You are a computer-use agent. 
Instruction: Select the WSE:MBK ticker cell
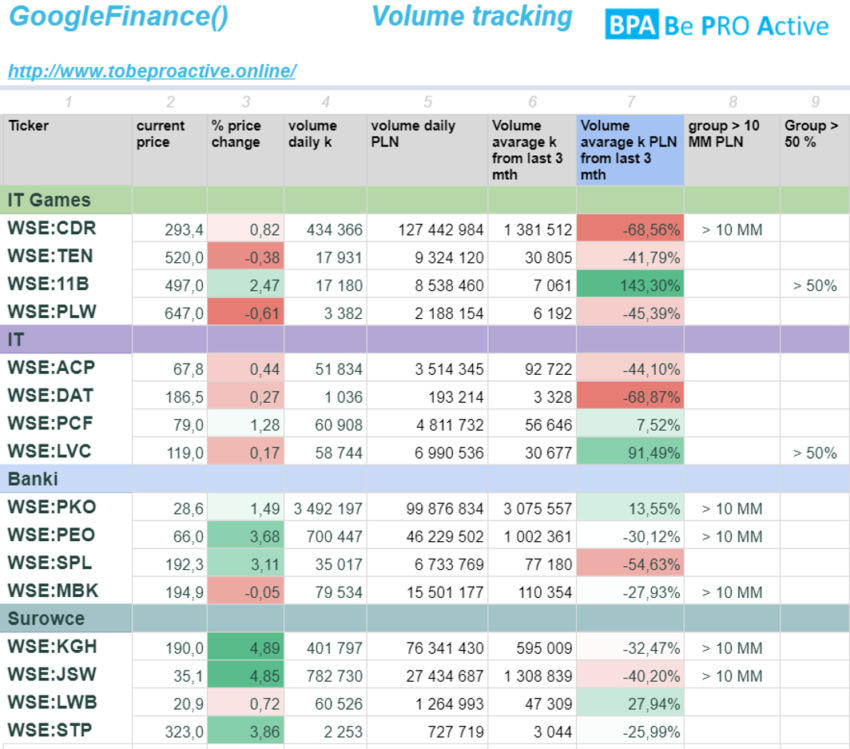click(x=66, y=591)
